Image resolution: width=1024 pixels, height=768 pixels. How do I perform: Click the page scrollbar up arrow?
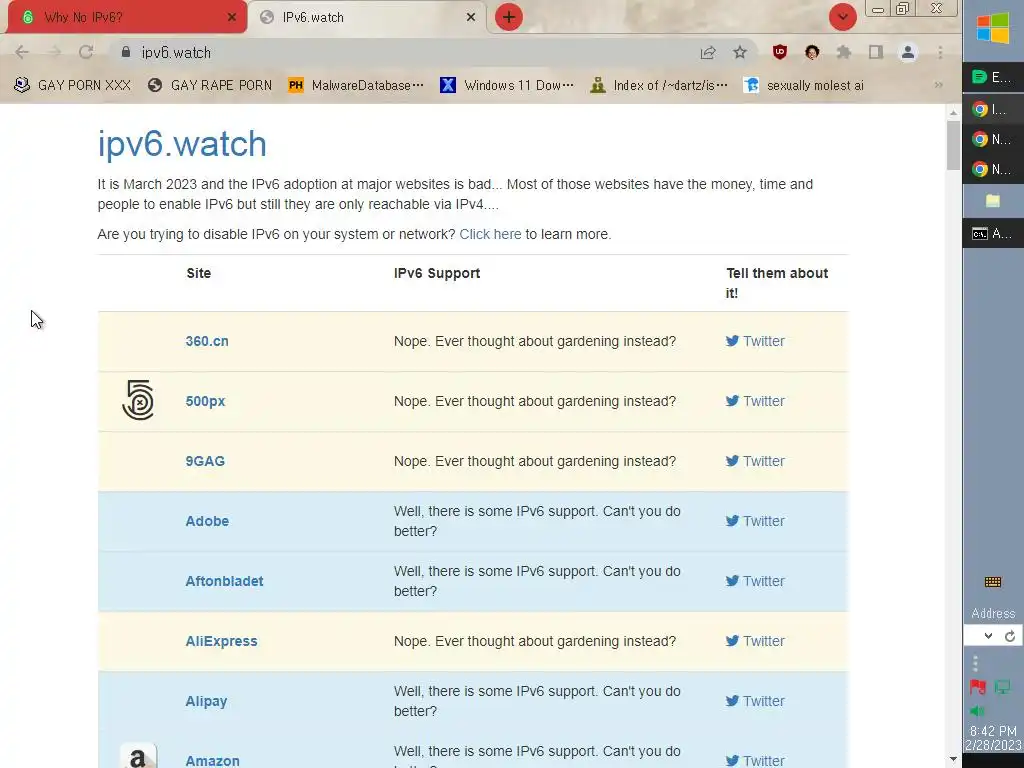coord(953,112)
